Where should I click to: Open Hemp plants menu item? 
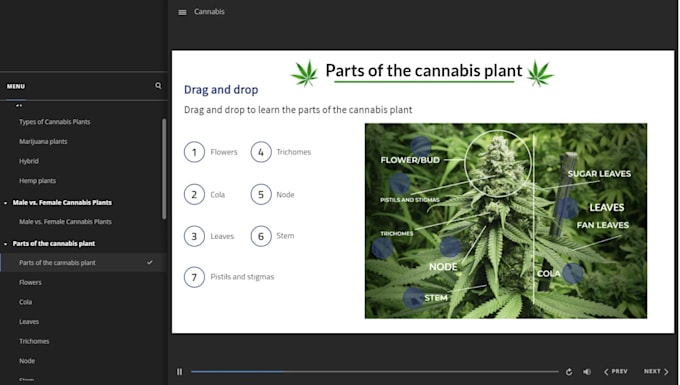click(x=37, y=180)
